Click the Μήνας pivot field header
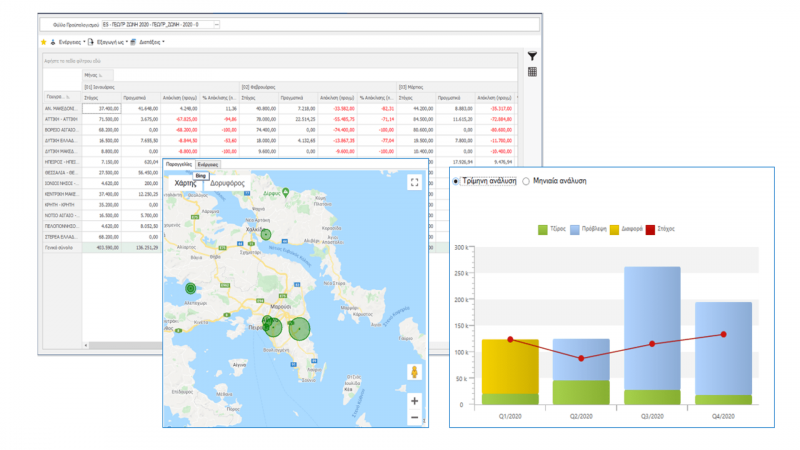Viewport: 800px width, 450px height. click(98, 75)
